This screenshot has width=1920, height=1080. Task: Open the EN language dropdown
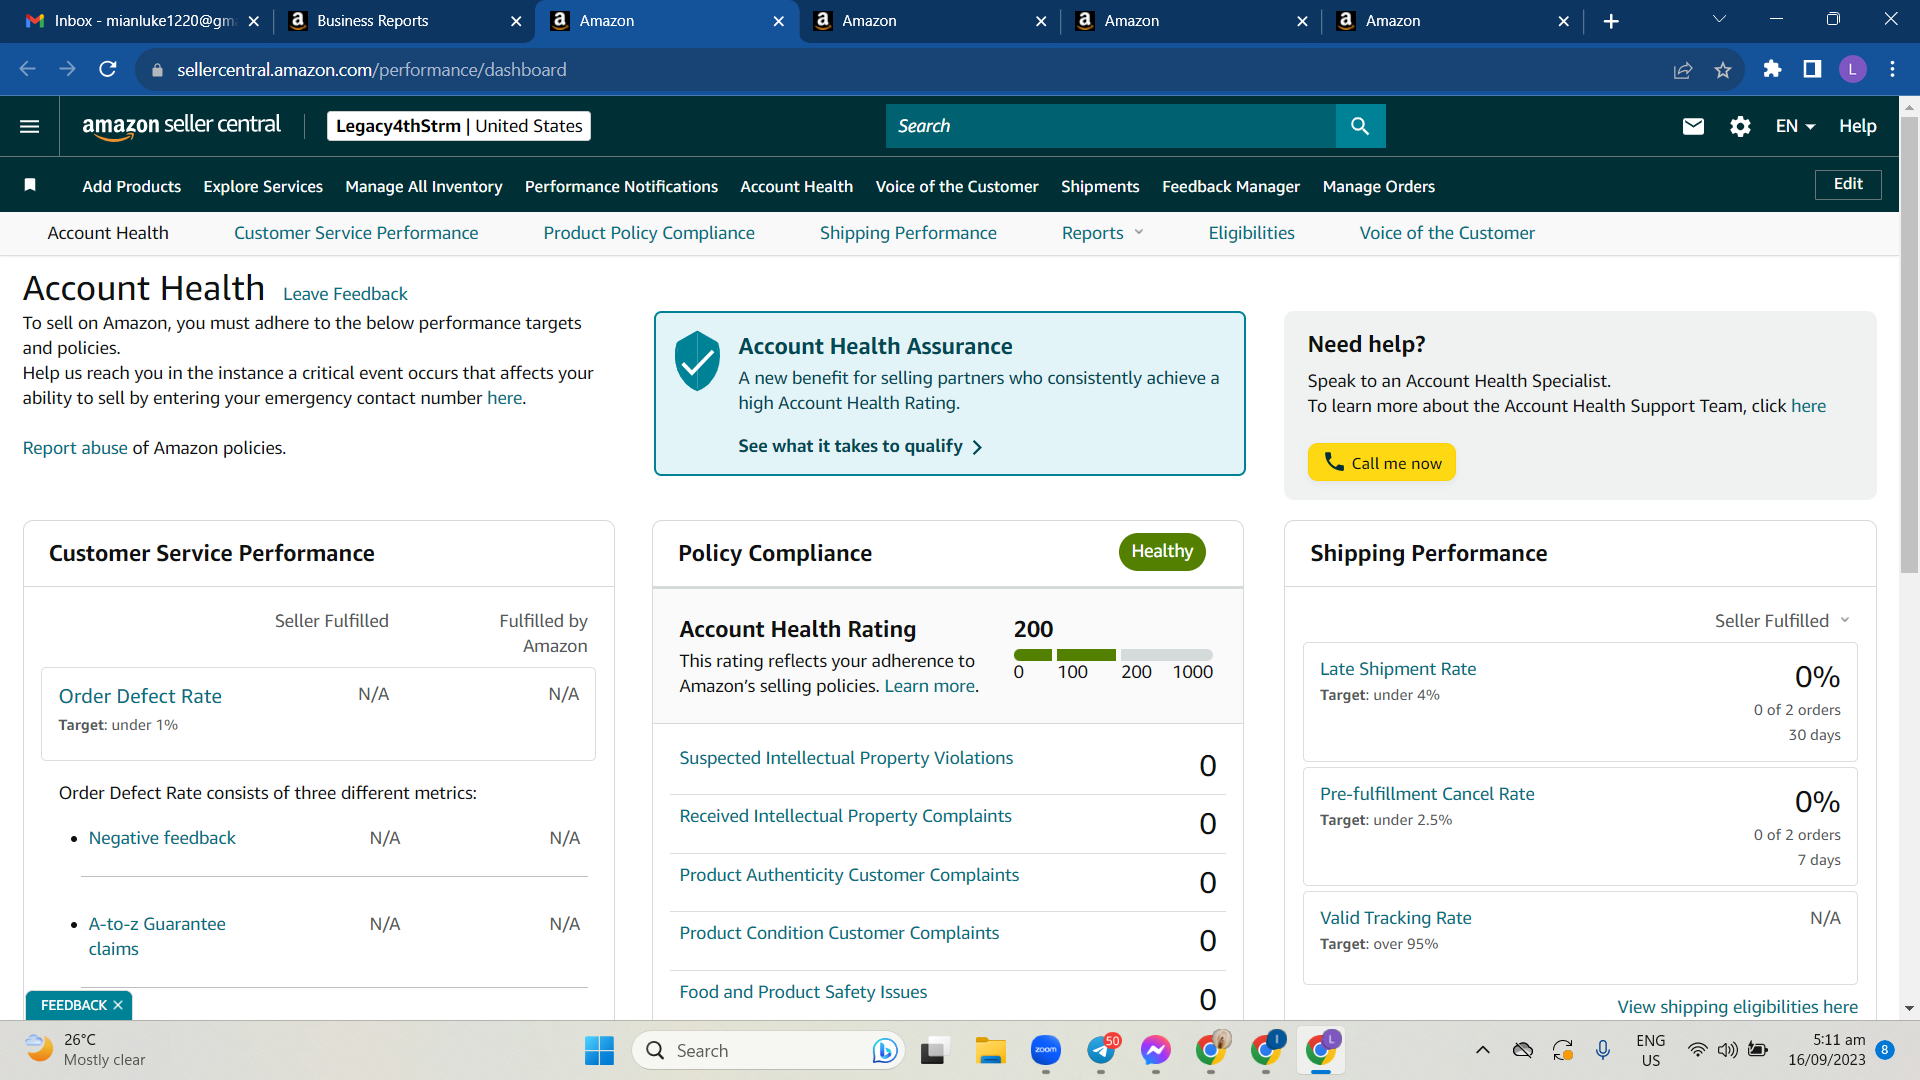tap(1795, 126)
